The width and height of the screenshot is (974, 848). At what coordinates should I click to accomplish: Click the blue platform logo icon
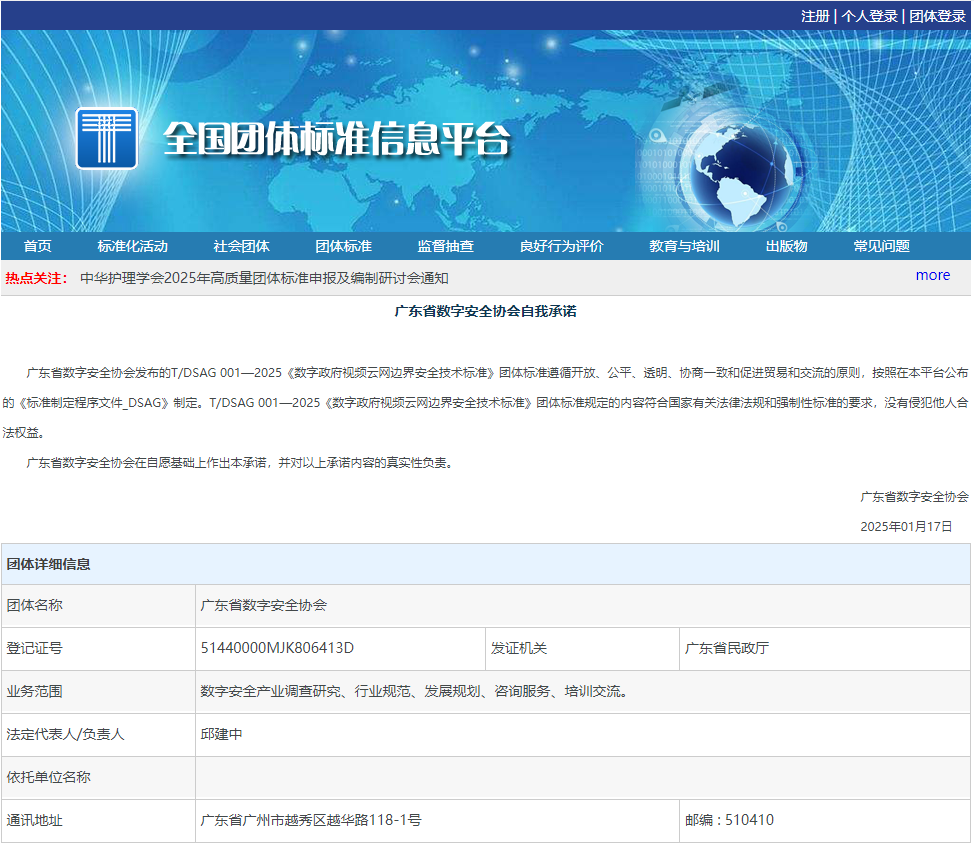pyautogui.click(x=107, y=139)
